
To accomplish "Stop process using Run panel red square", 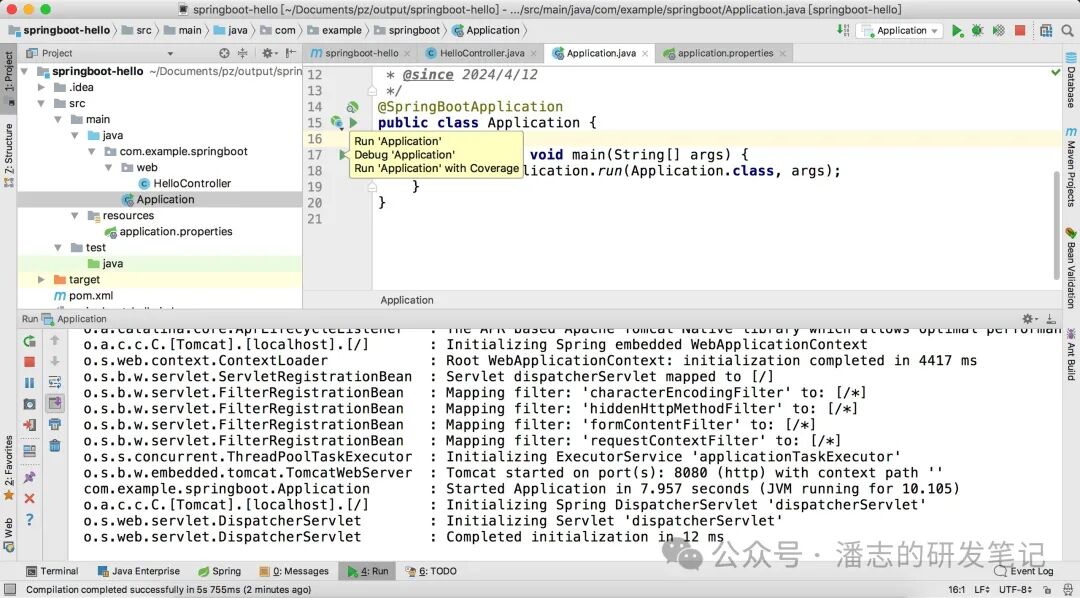I will pos(29,362).
